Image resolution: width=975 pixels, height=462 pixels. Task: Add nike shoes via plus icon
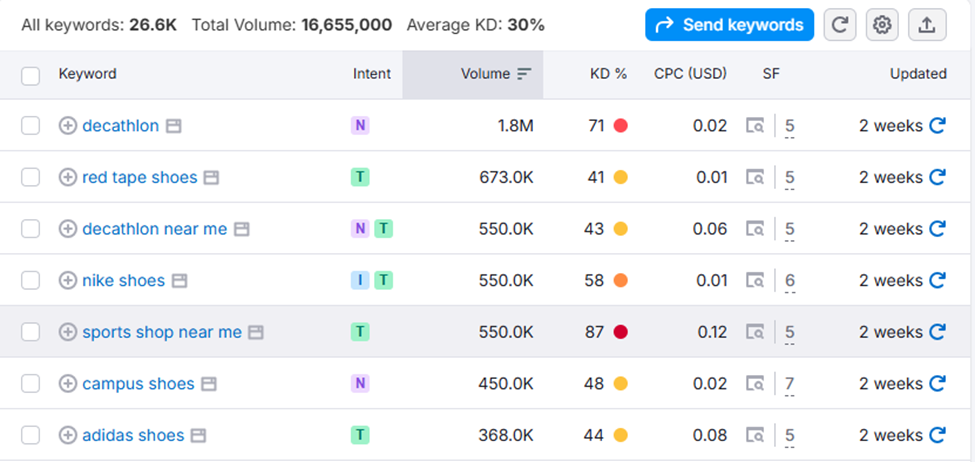67,280
